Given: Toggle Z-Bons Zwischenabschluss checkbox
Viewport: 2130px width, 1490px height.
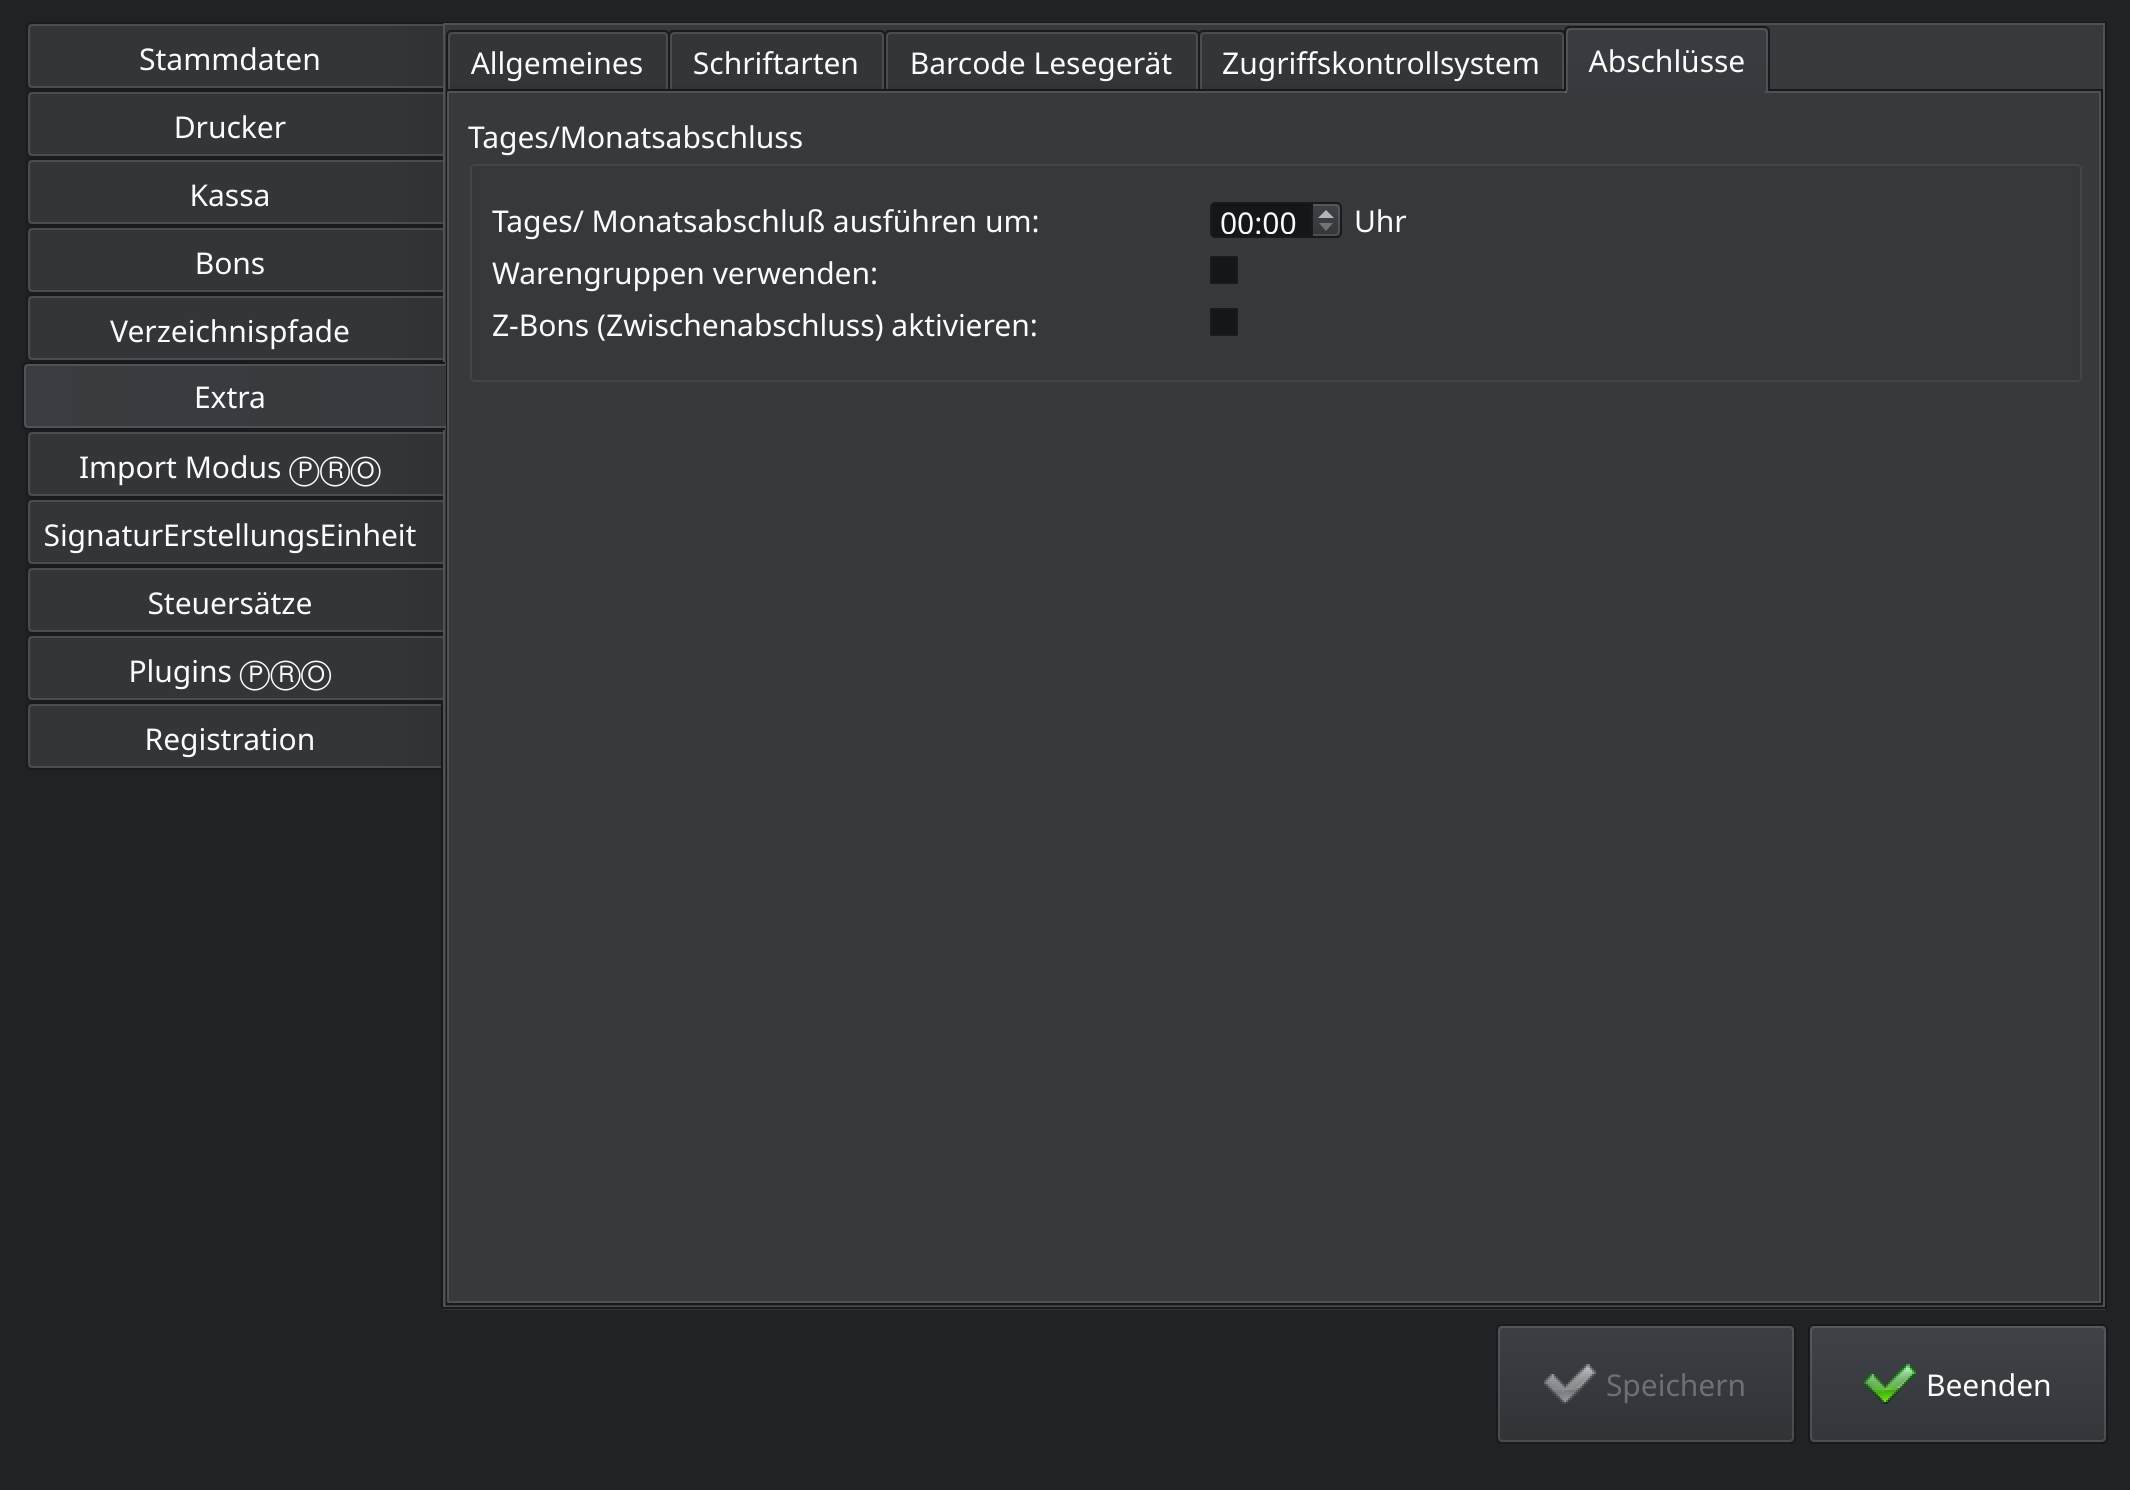Looking at the screenshot, I should [1224, 322].
